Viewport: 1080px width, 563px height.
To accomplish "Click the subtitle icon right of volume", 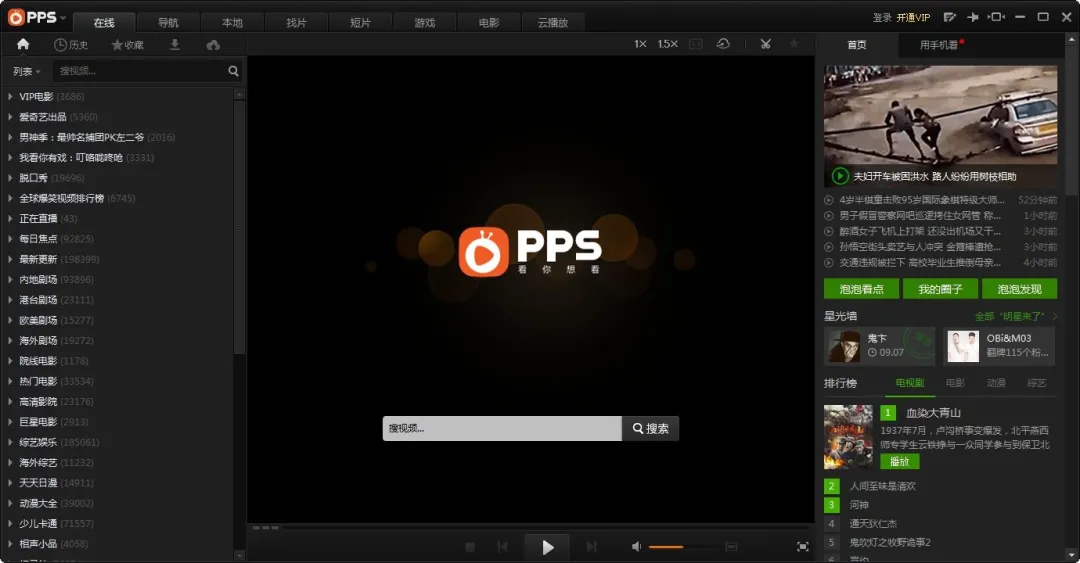I will coord(731,546).
